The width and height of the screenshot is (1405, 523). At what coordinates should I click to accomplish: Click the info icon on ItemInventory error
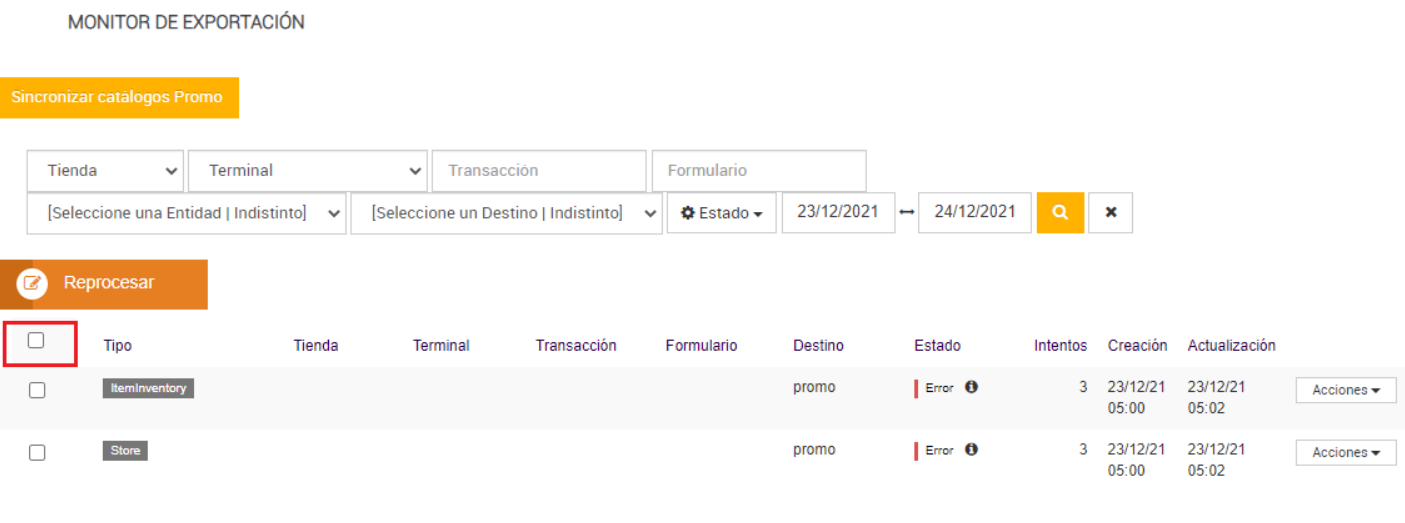(971, 387)
